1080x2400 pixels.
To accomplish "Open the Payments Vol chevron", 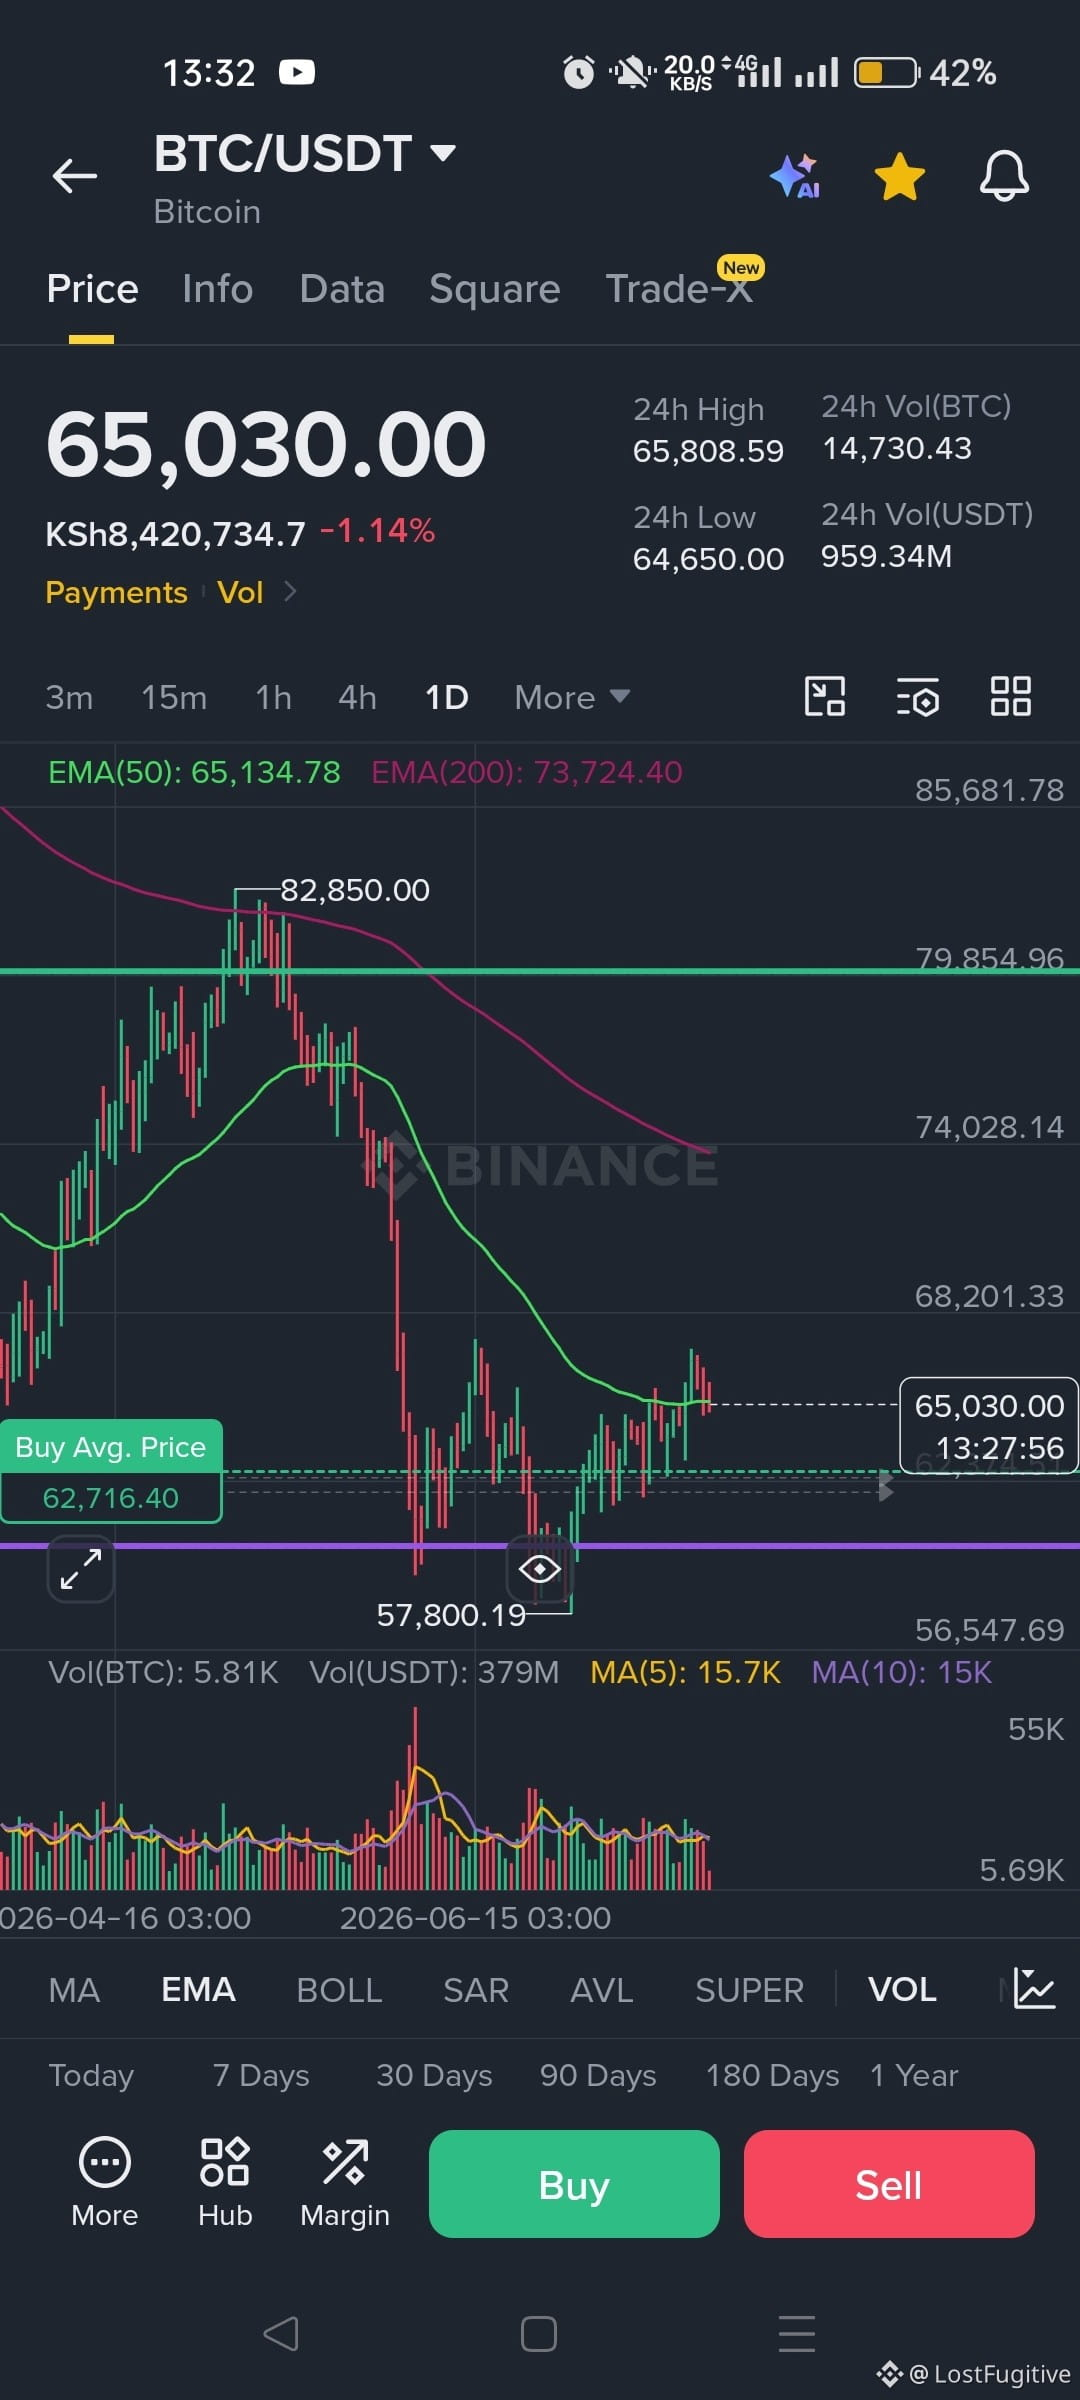I will tap(290, 592).
